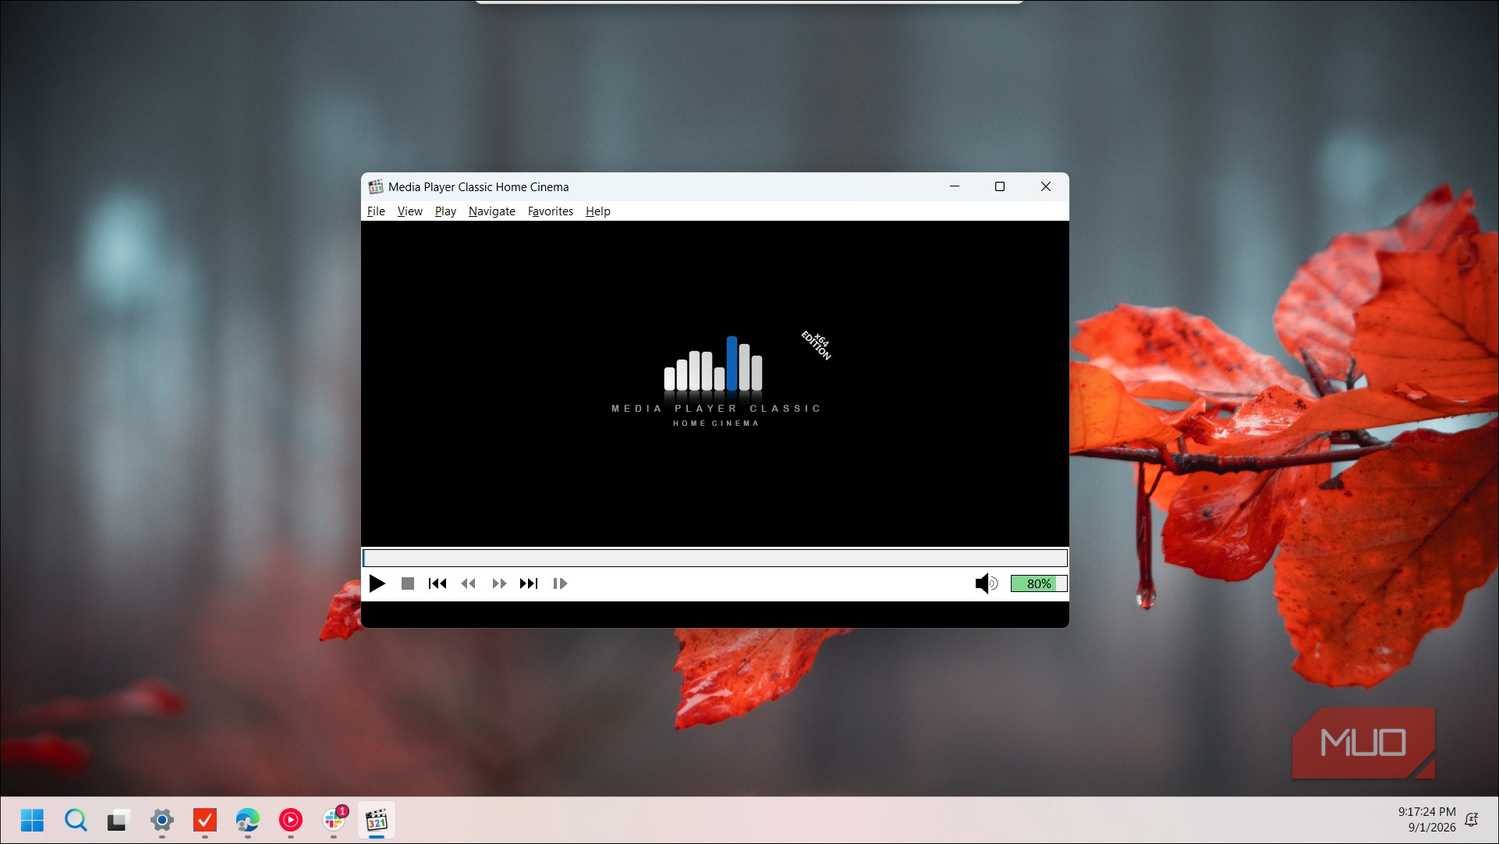Open Task View on taskbar
This screenshot has width=1499, height=844.
[118, 820]
